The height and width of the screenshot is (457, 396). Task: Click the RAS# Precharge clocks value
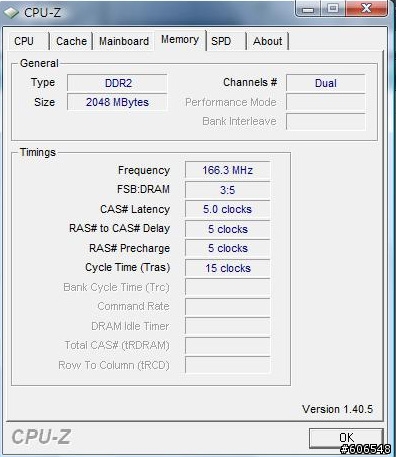click(228, 248)
